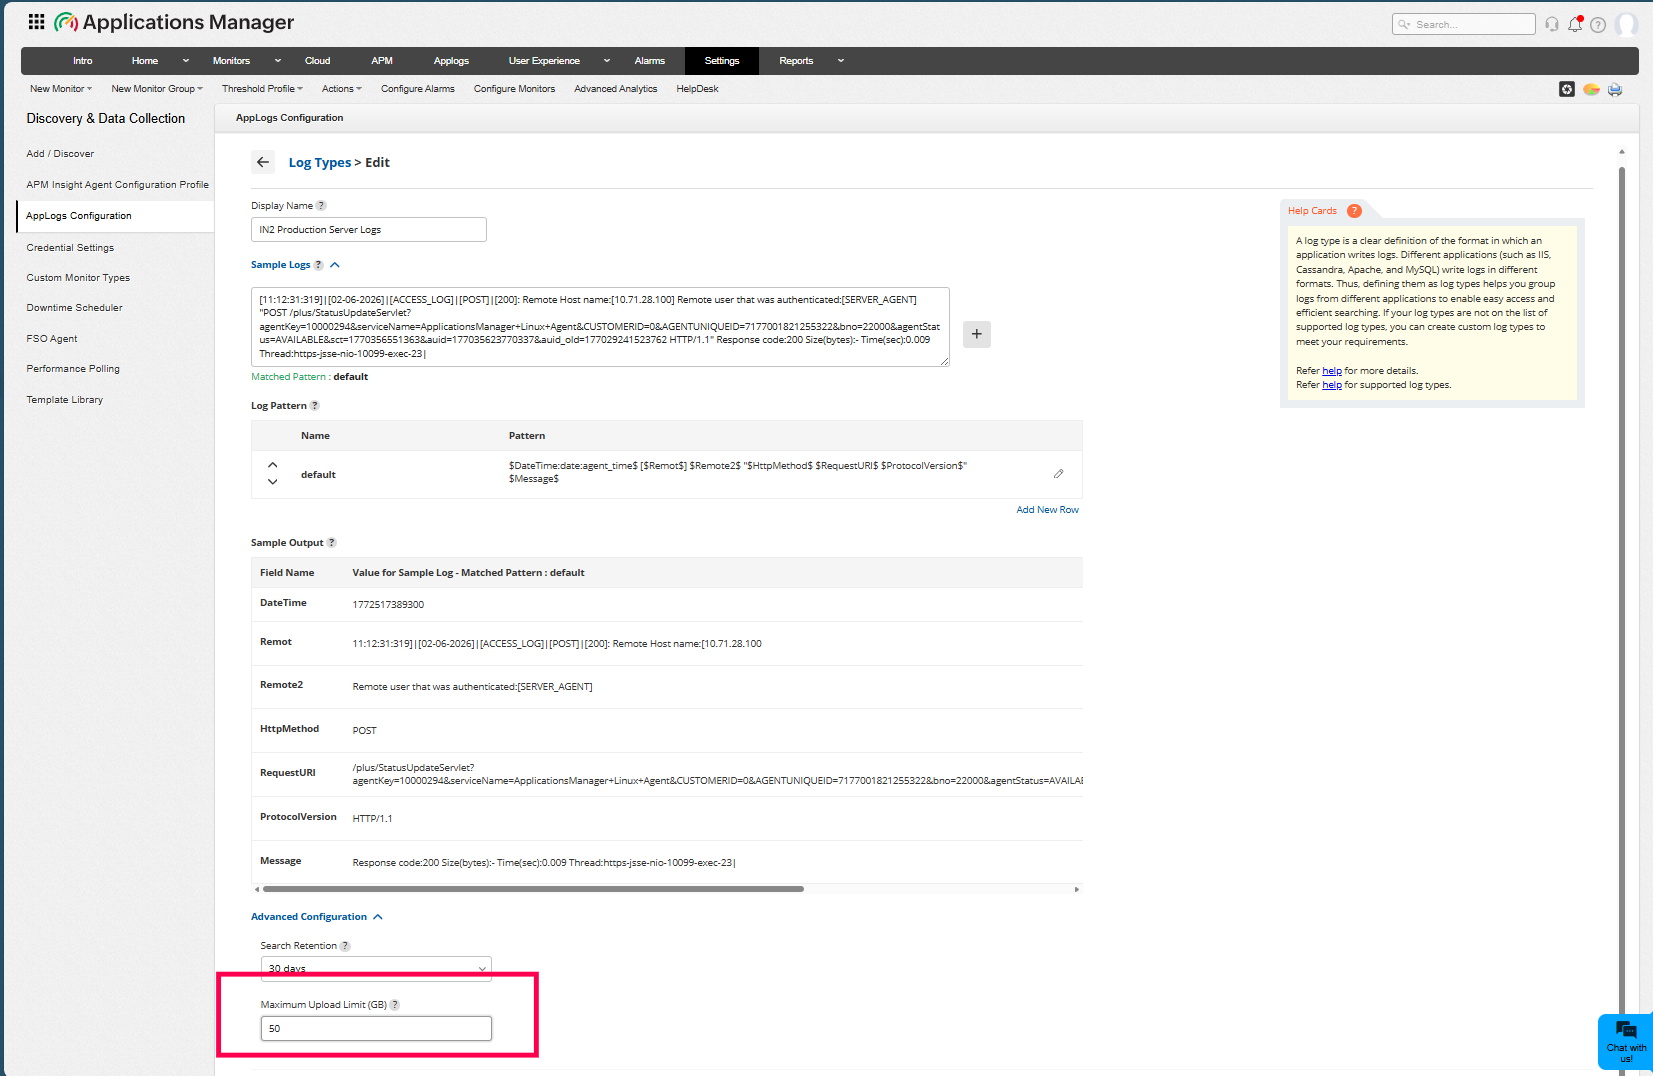Move default pattern up with up arrow
The width and height of the screenshot is (1653, 1076).
pyautogui.click(x=272, y=465)
